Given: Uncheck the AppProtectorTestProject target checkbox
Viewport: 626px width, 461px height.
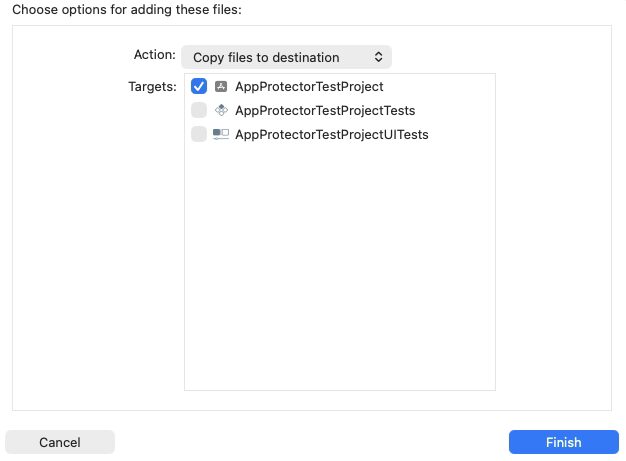Looking at the screenshot, I should pos(199,86).
